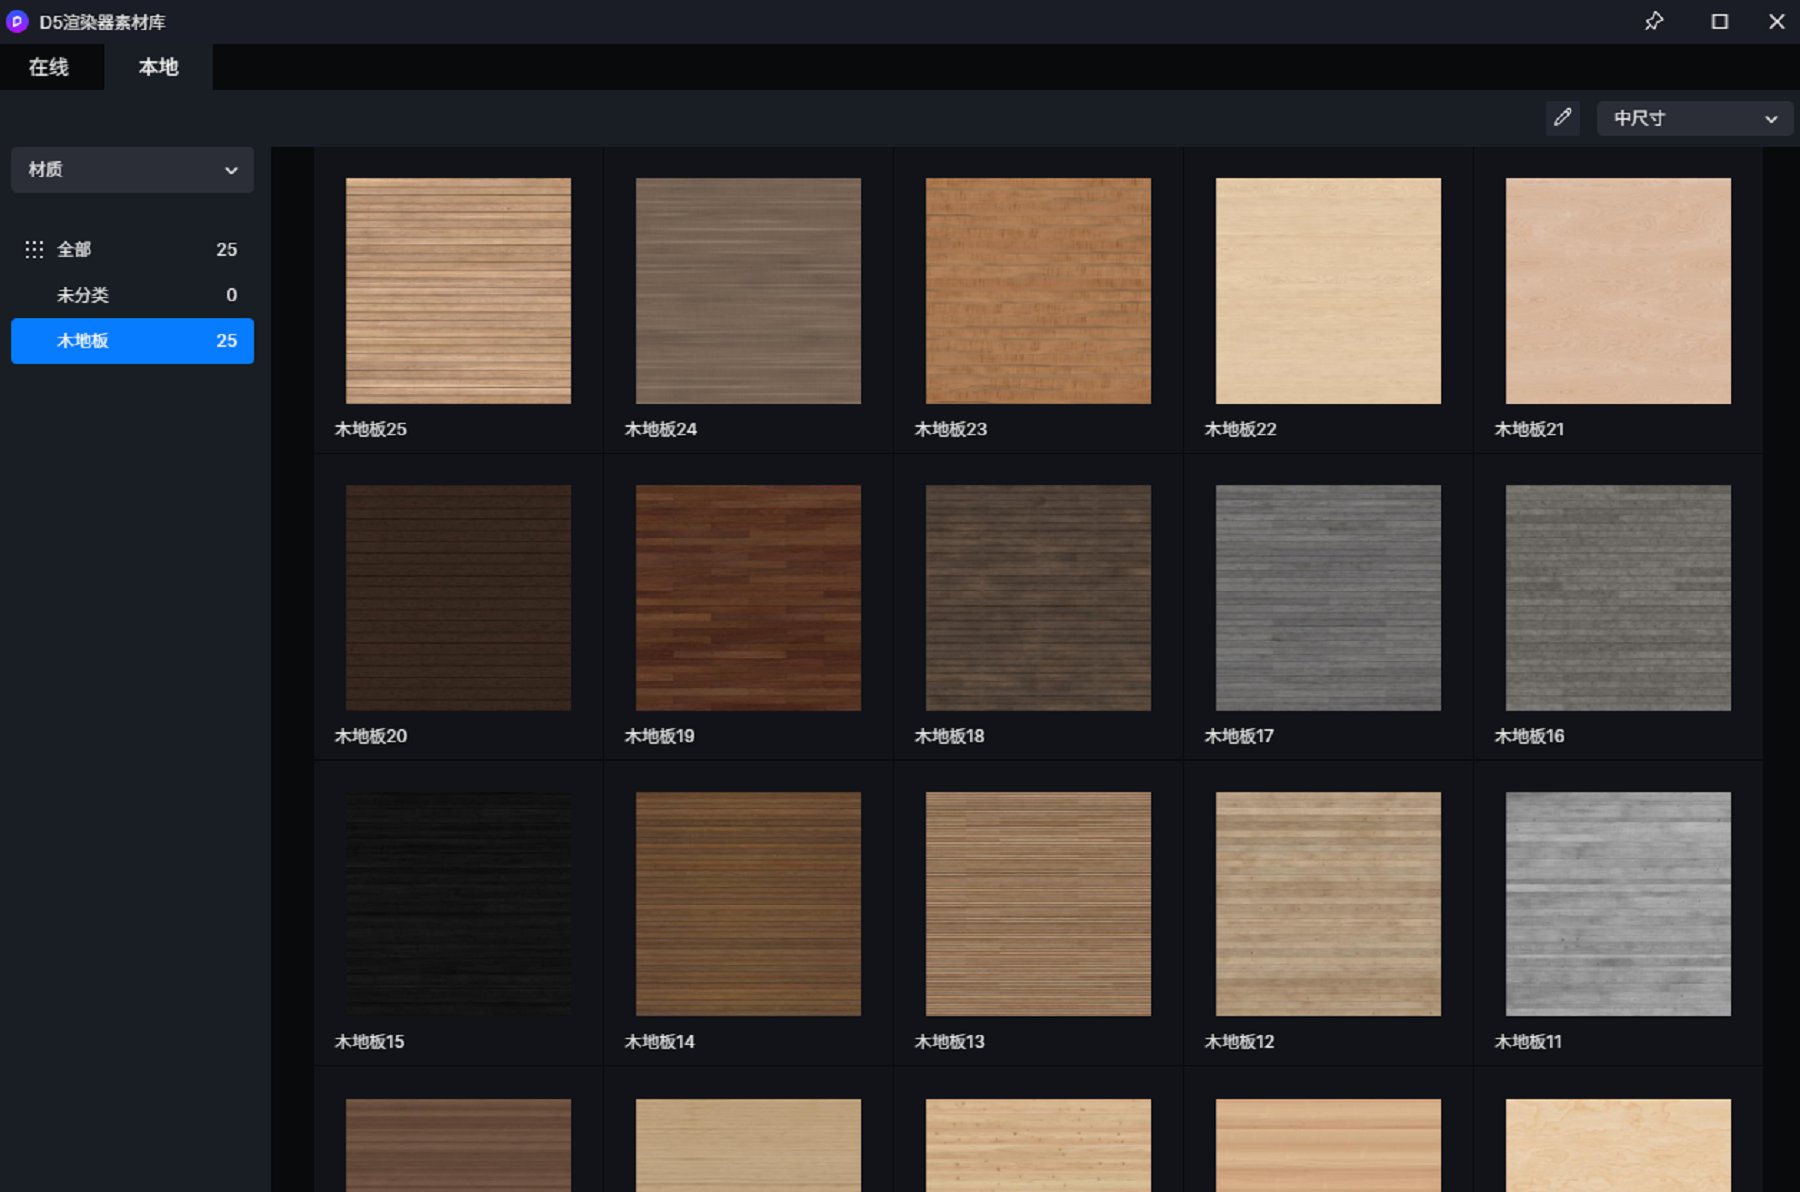Open the 中尺寸 size dropdown
Viewport: 1800px width, 1192px height.
tap(1695, 118)
